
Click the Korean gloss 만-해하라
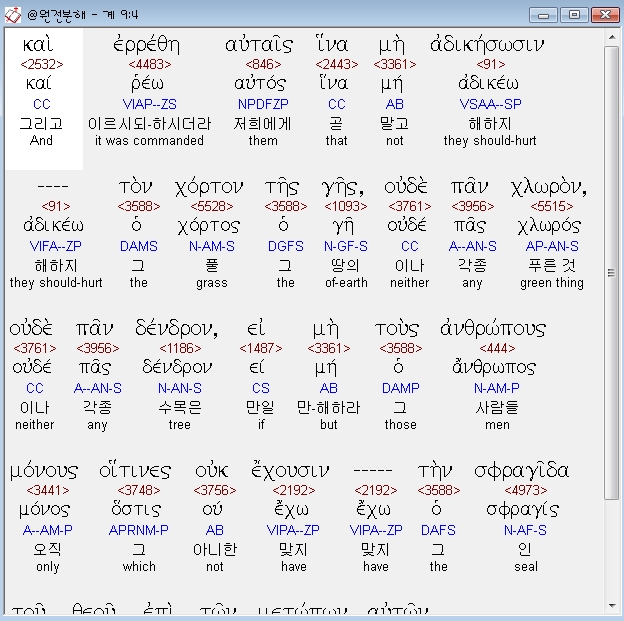click(x=328, y=408)
